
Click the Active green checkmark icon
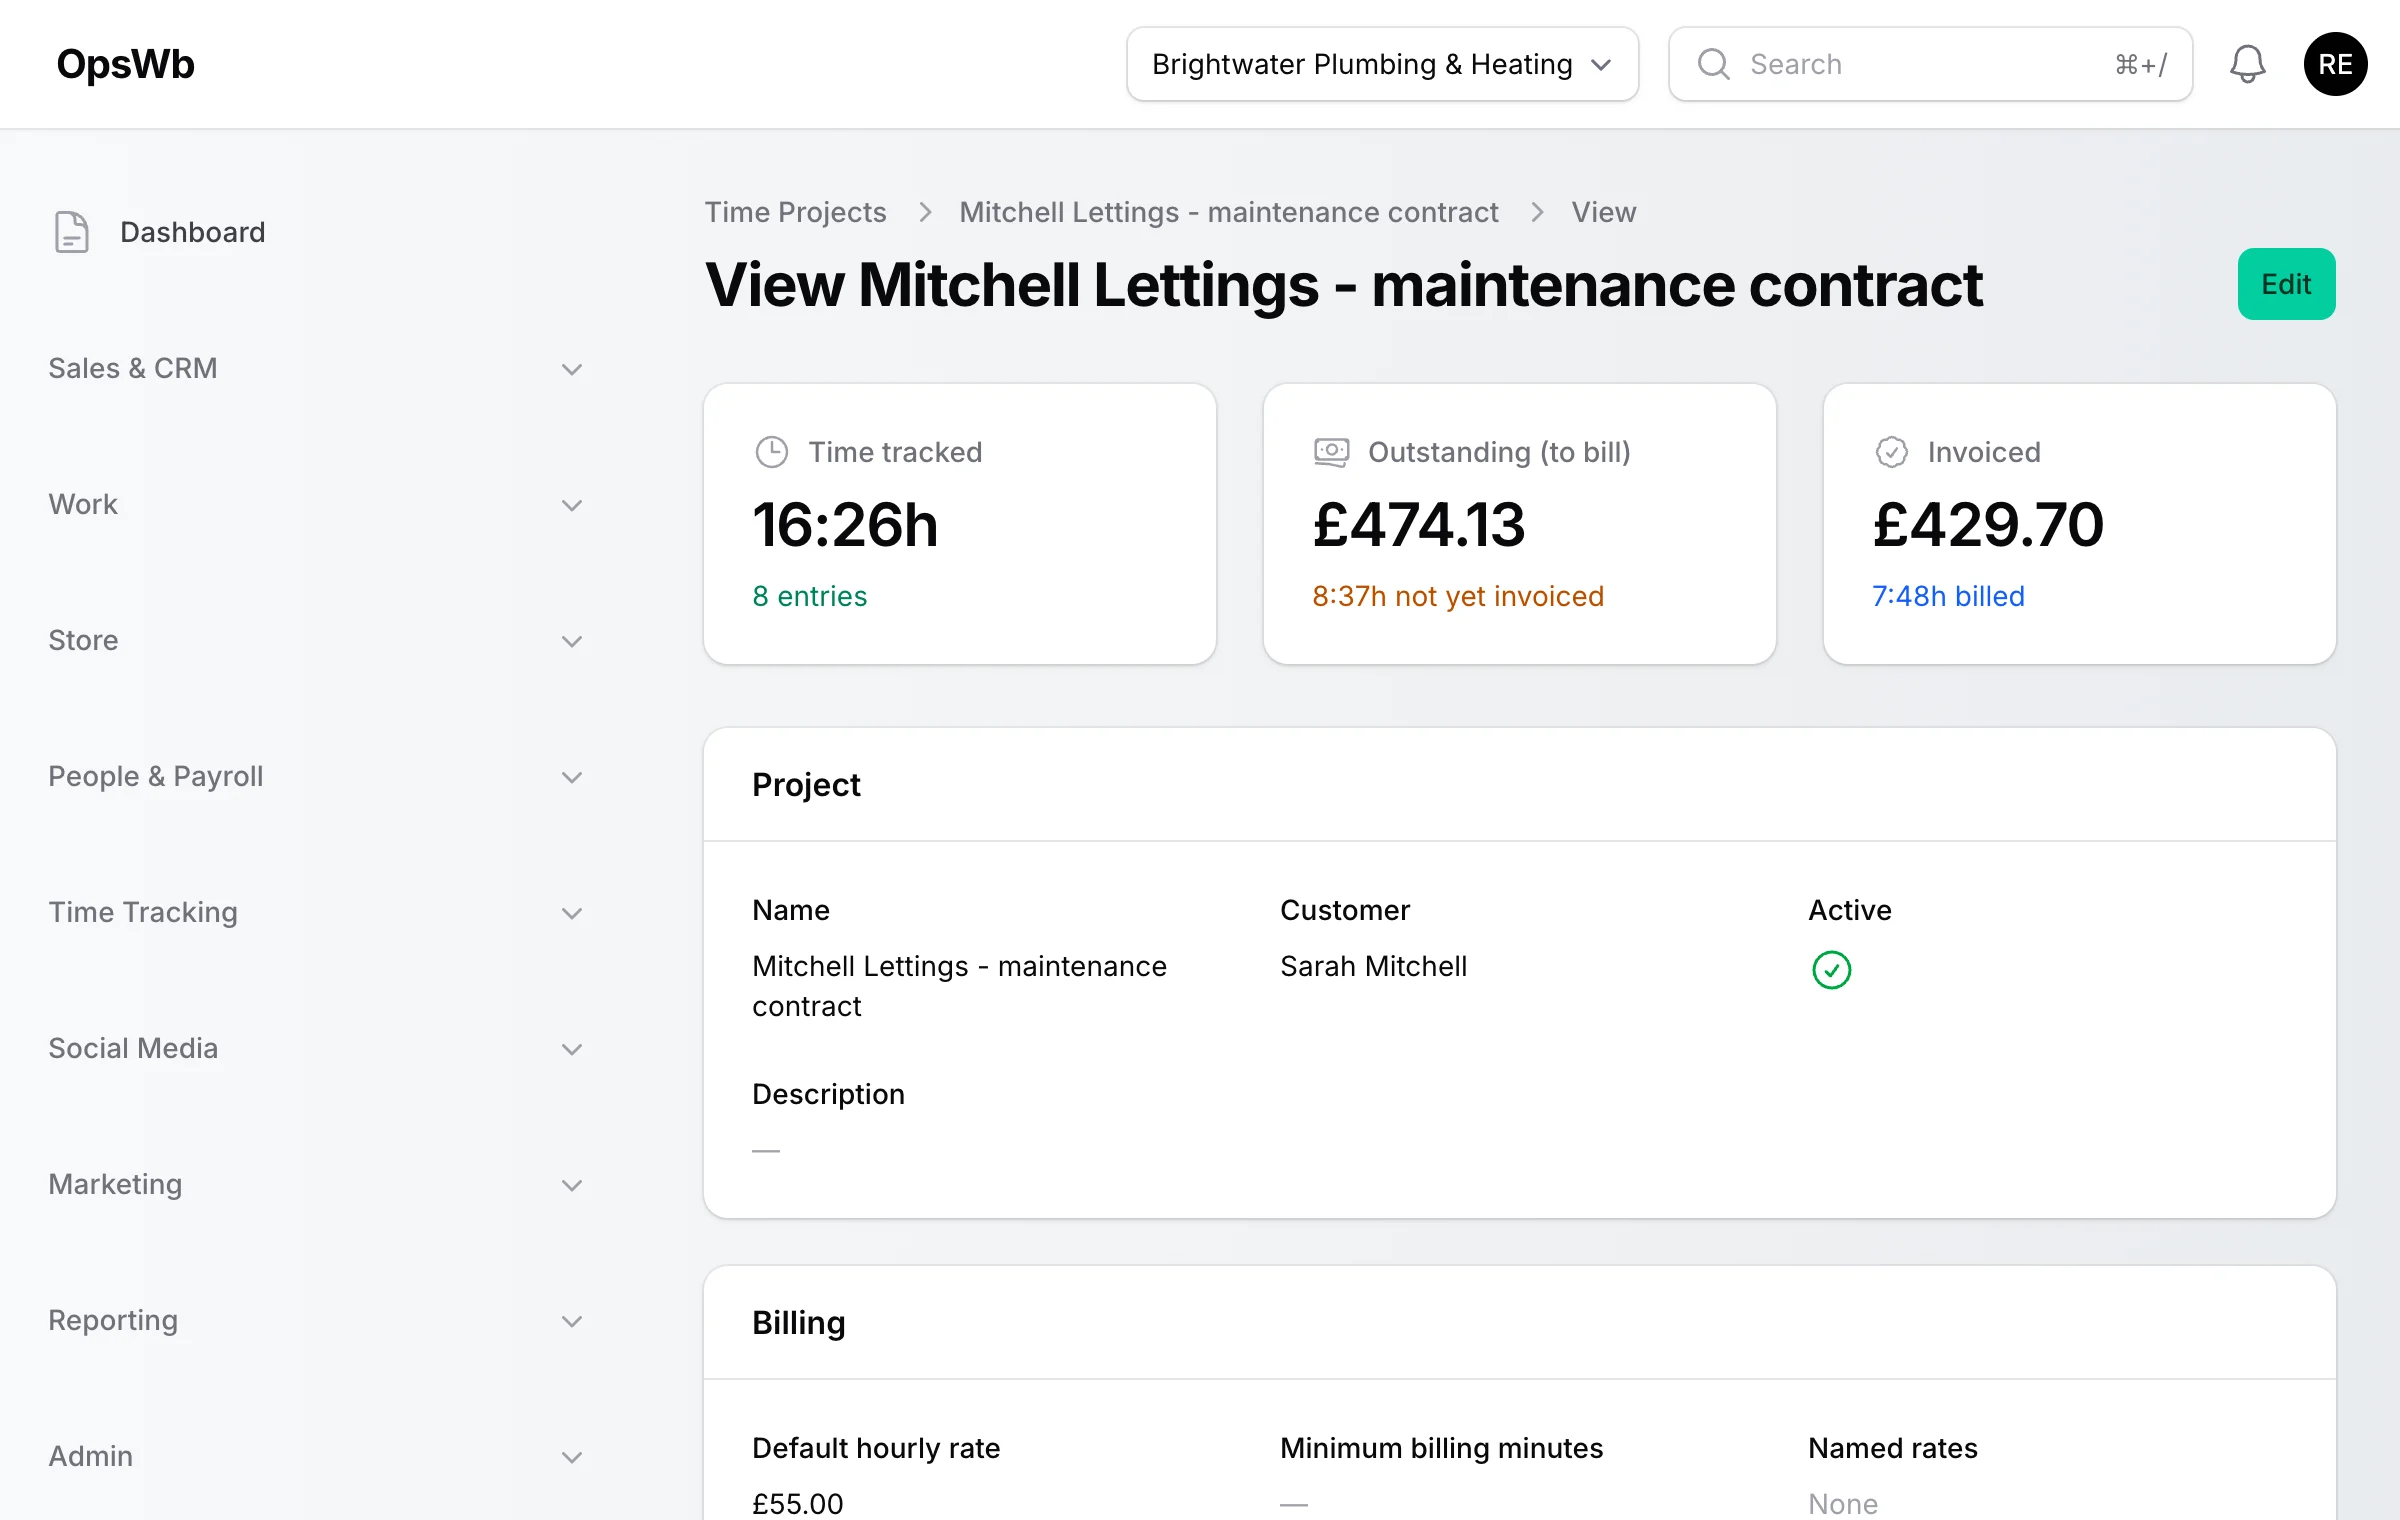(1831, 970)
